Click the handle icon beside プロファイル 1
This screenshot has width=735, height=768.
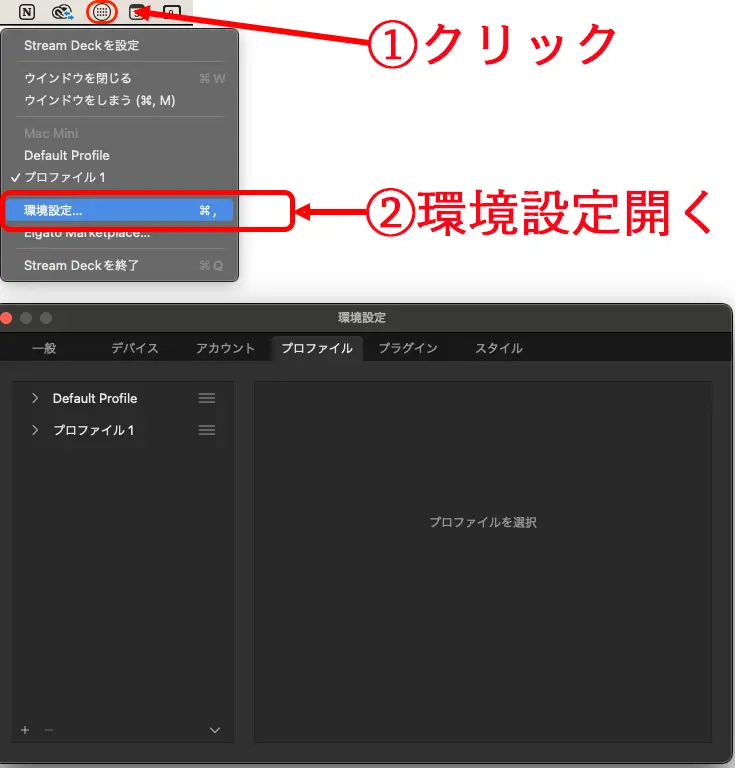[x=207, y=430]
